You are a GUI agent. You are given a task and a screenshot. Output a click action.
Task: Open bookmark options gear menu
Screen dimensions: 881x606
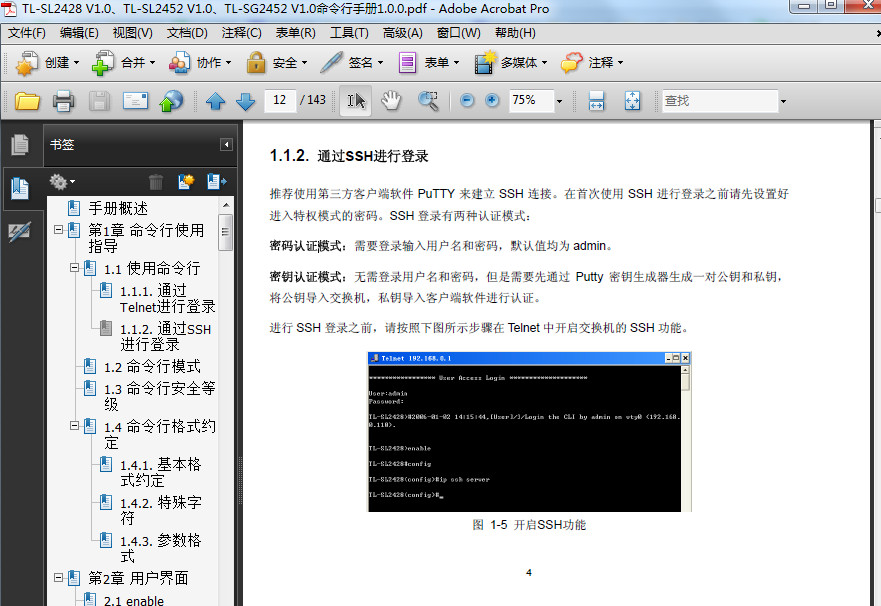point(62,181)
